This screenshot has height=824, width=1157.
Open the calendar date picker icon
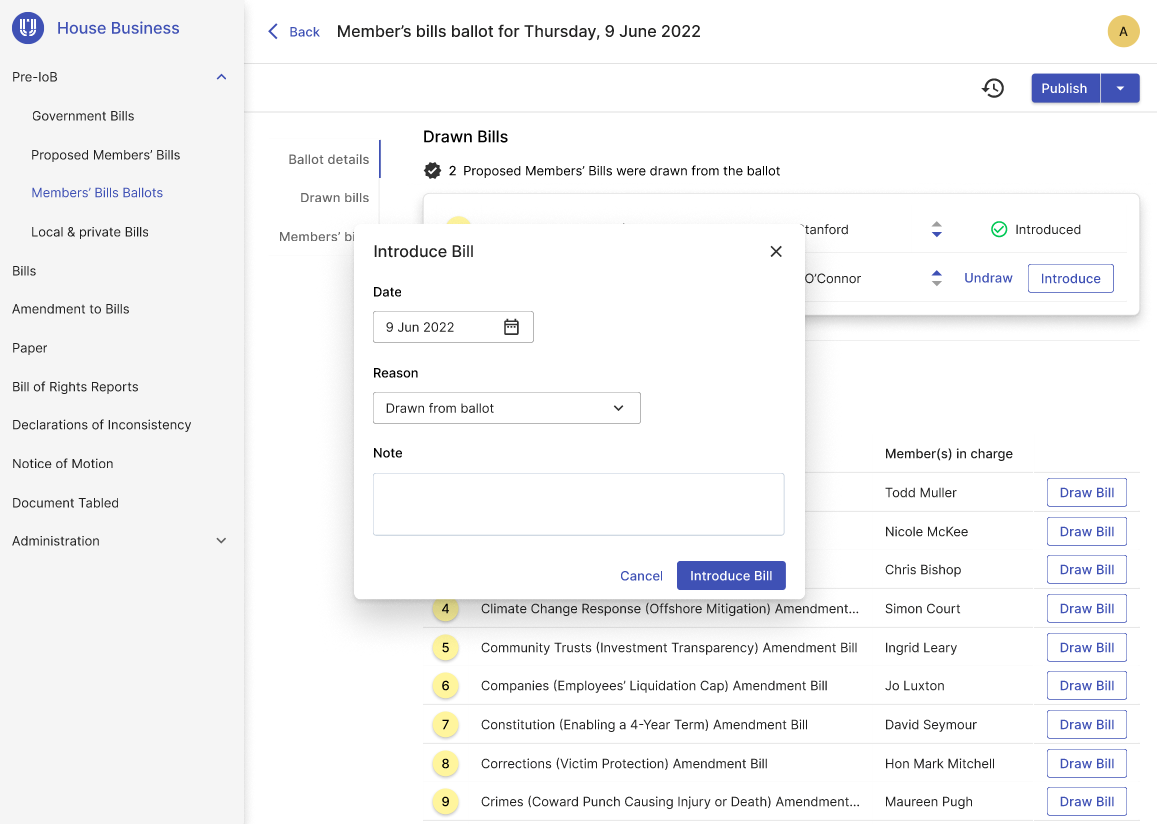pos(511,327)
